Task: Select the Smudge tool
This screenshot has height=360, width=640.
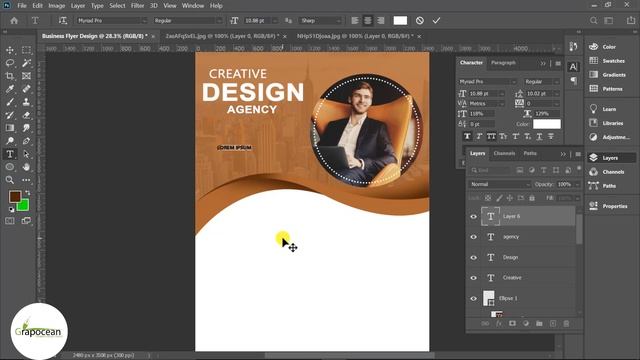Action: point(26,128)
